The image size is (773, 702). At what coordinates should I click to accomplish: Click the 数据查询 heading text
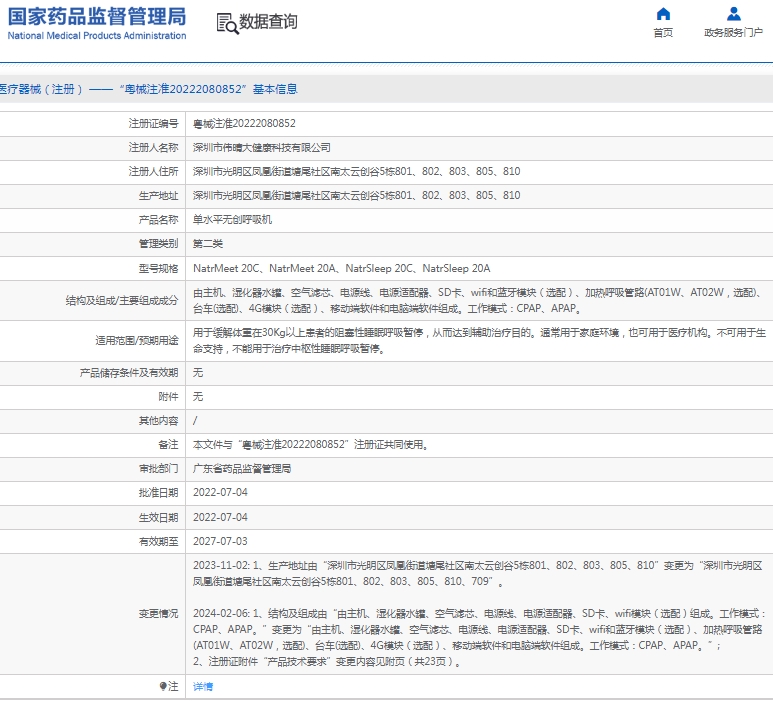(268, 22)
